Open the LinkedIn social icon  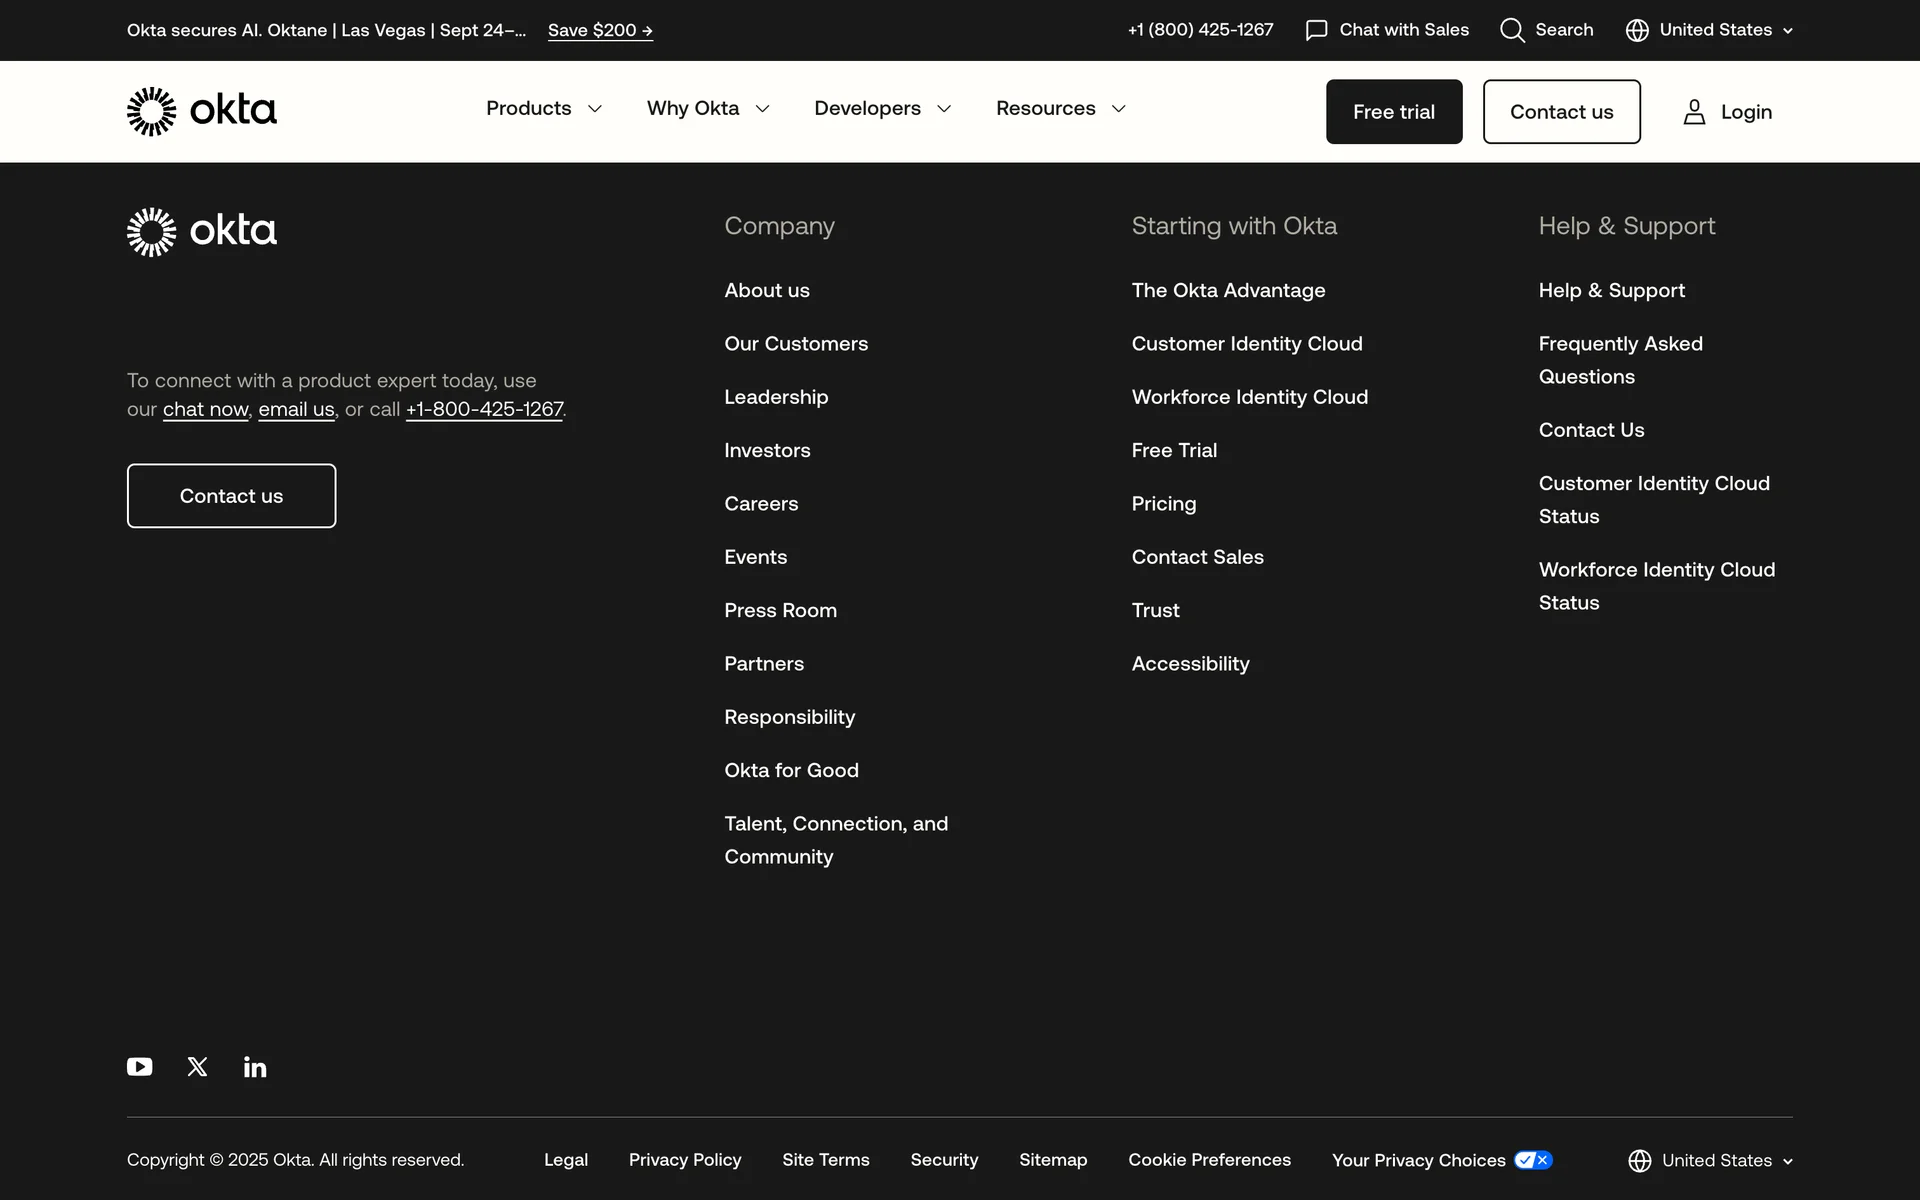pyautogui.click(x=255, y=1067)
